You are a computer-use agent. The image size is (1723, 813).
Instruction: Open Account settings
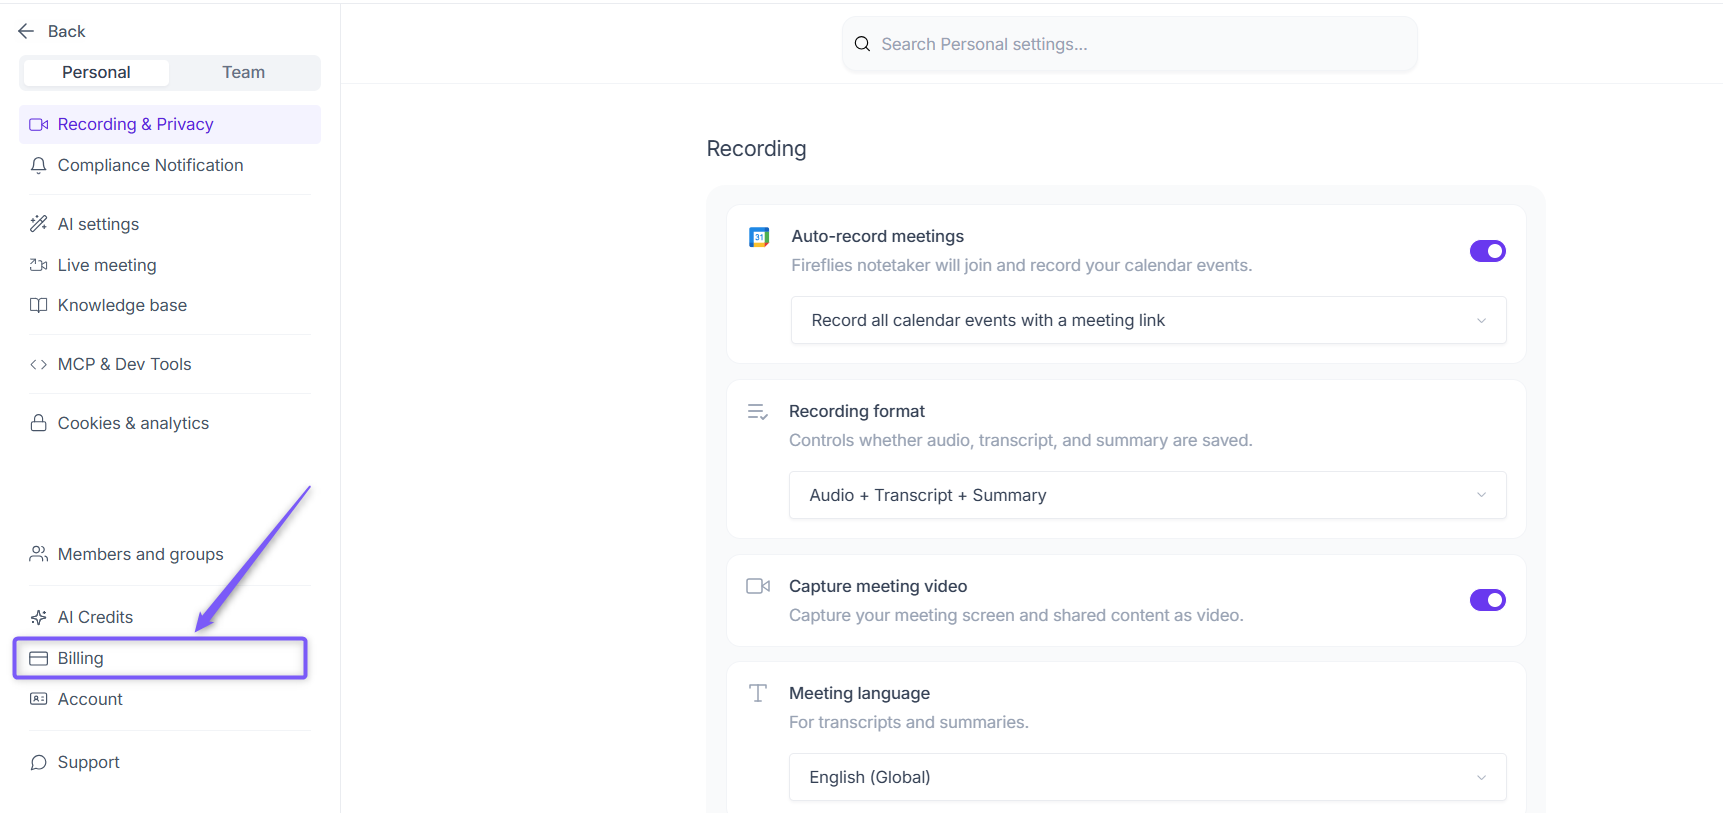(x=170, y=699)
